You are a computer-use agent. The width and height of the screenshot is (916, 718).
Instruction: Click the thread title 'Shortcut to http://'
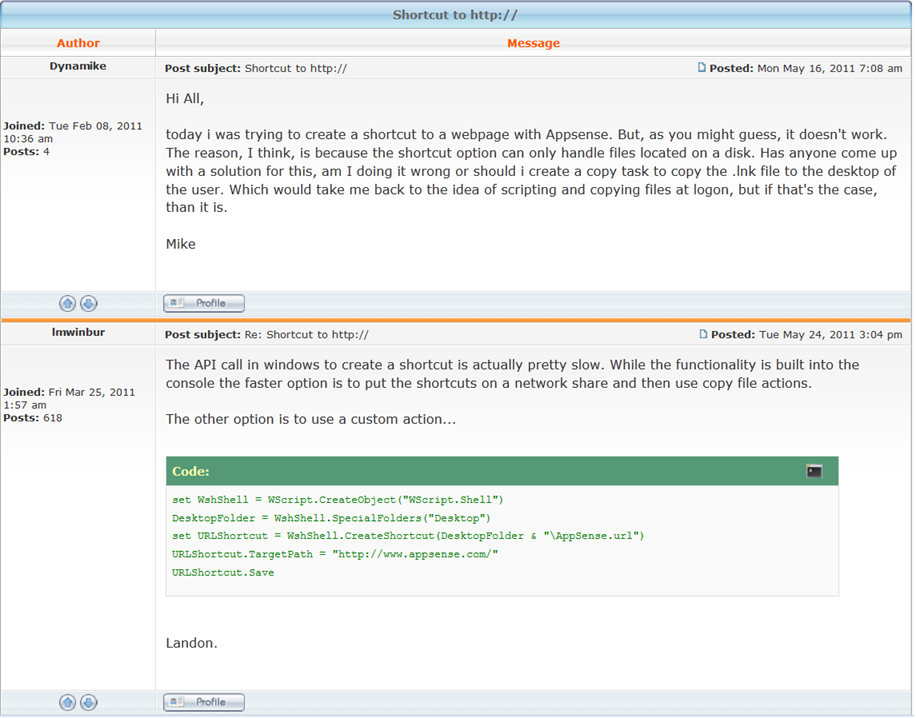click(x=455, y=15)
